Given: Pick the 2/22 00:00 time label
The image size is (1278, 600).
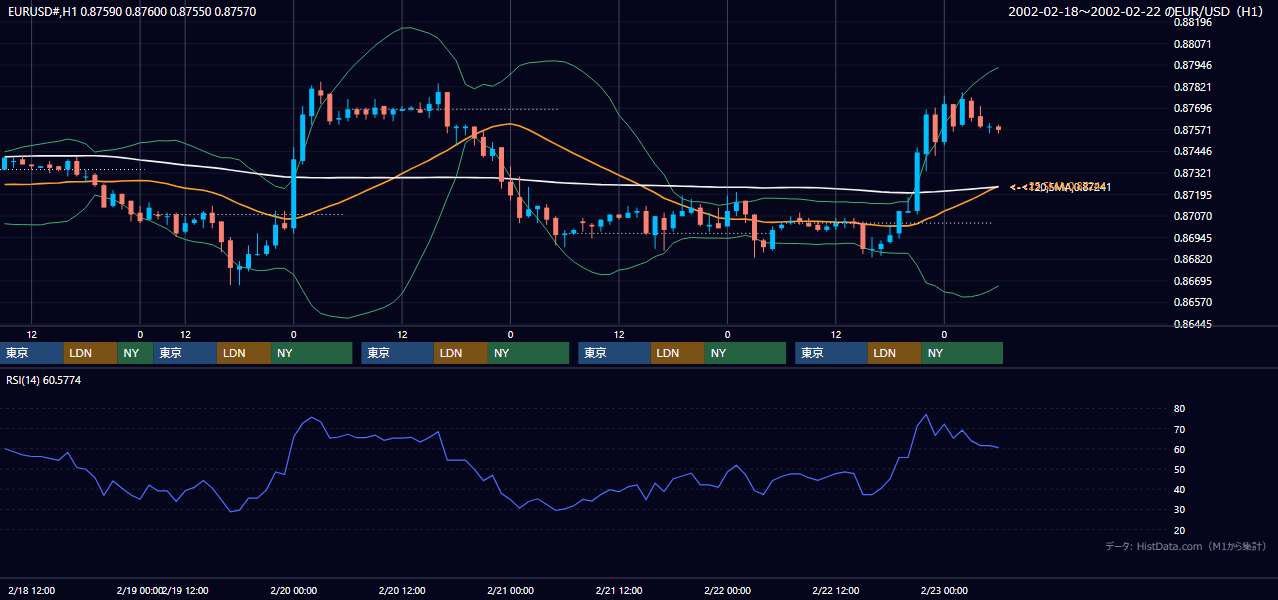Looking at the screenshot, I should (726, 591).
